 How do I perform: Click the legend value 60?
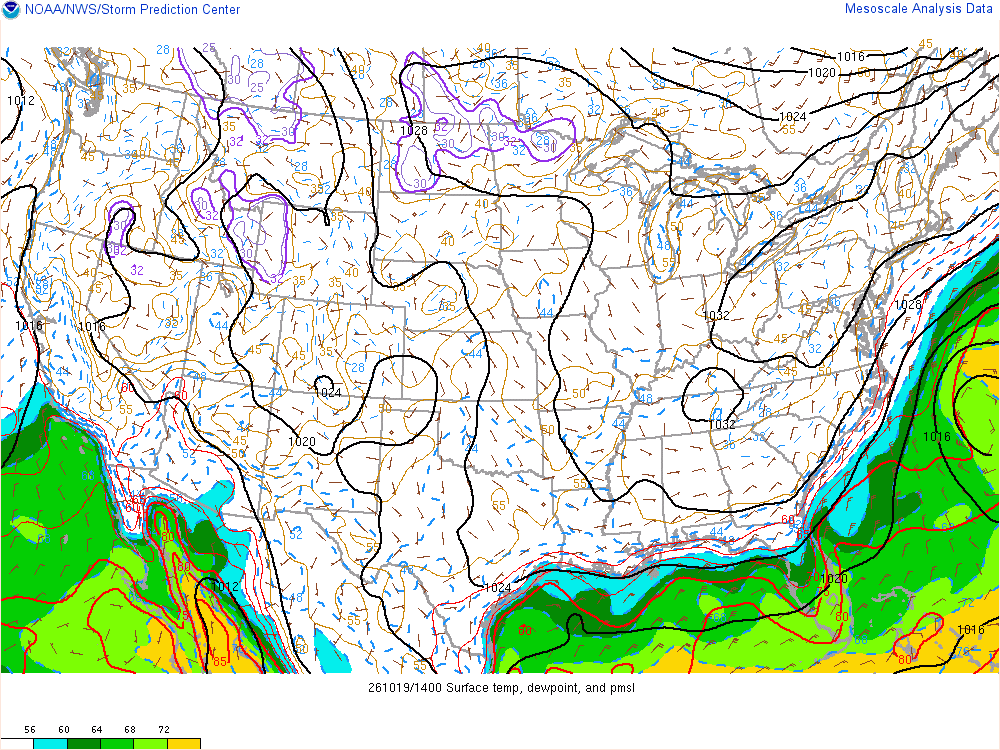point(63,730)
